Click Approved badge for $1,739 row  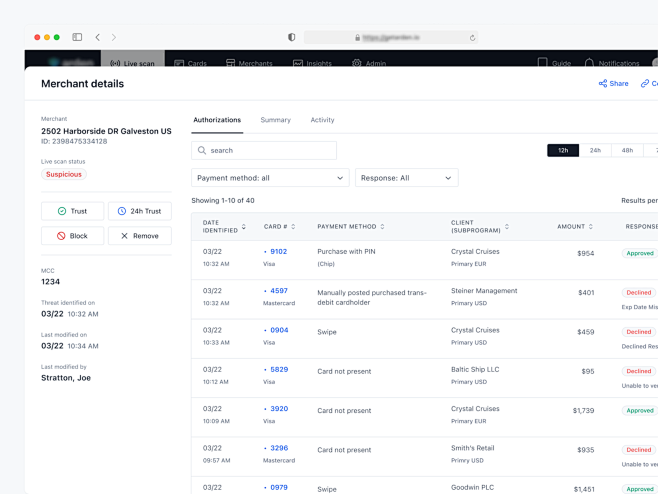tap(640, 410)
